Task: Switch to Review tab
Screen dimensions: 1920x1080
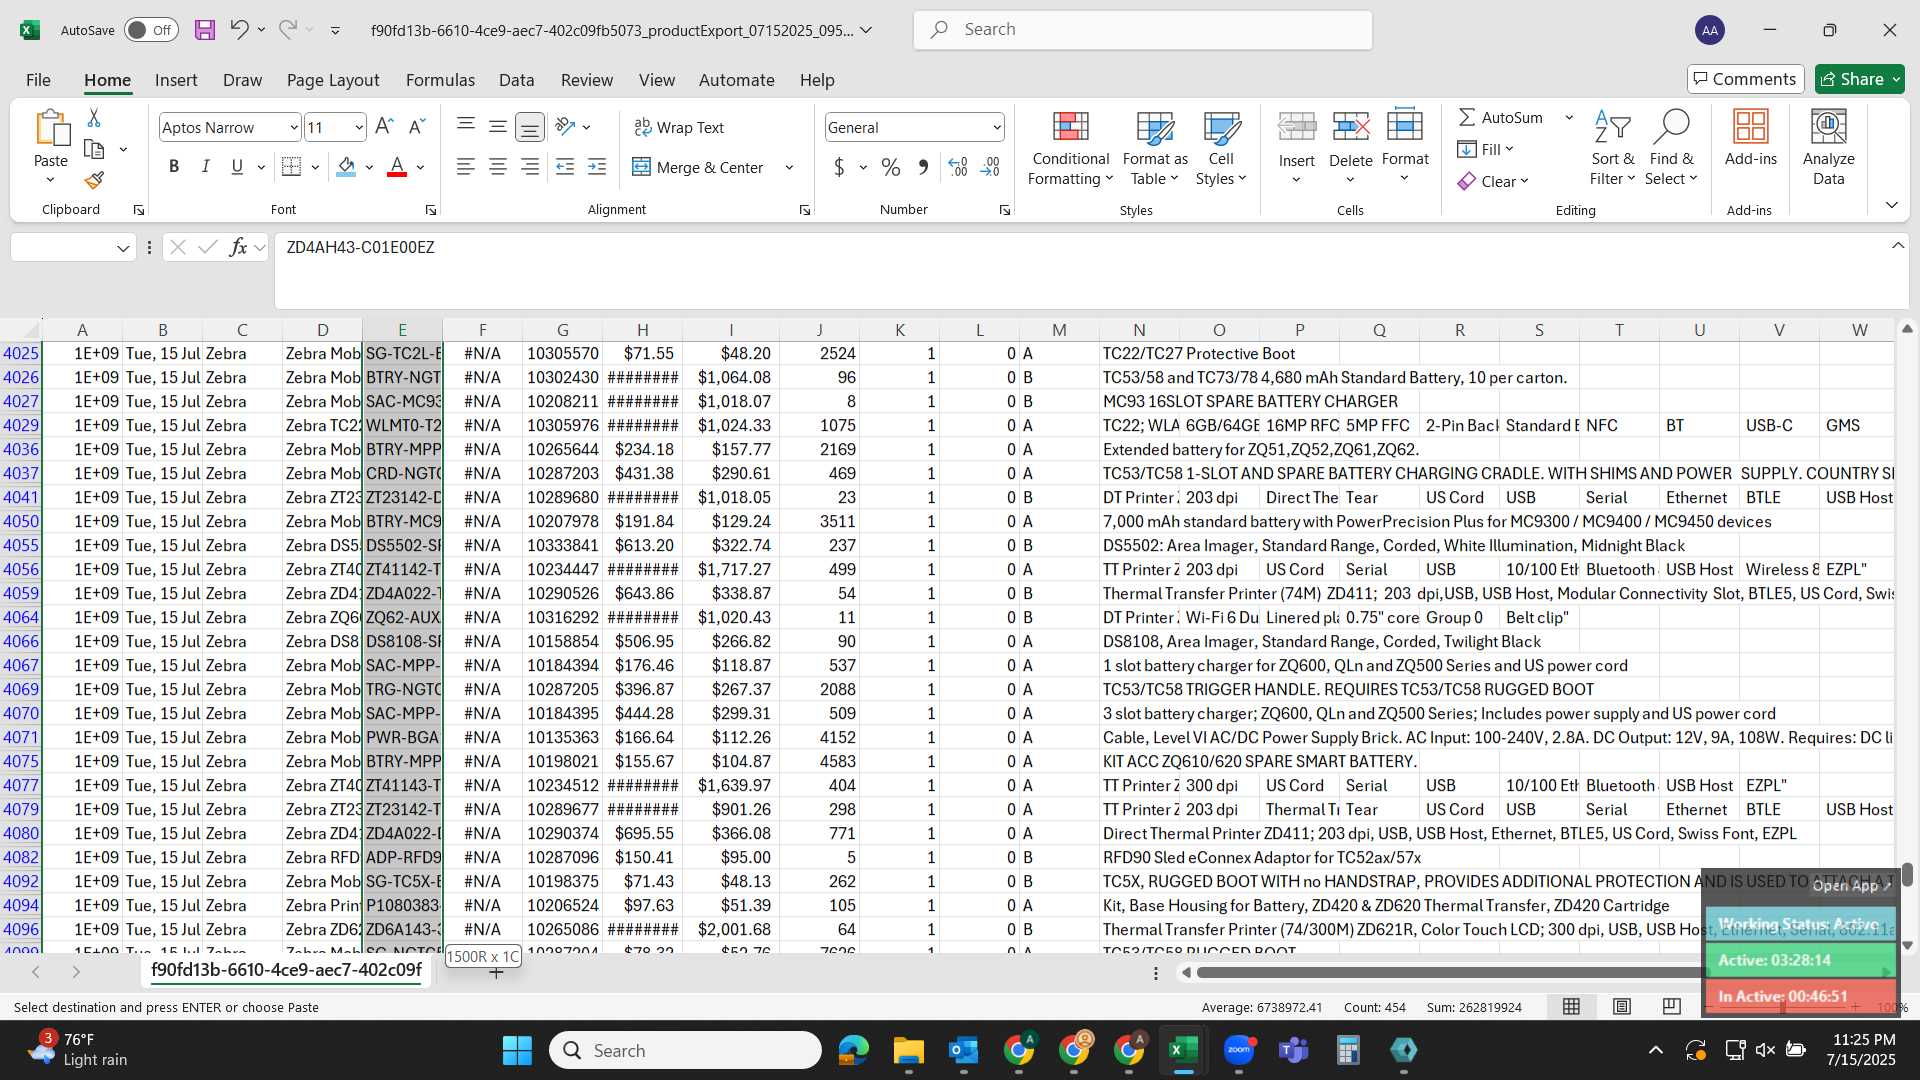Action: pos(587,80)
